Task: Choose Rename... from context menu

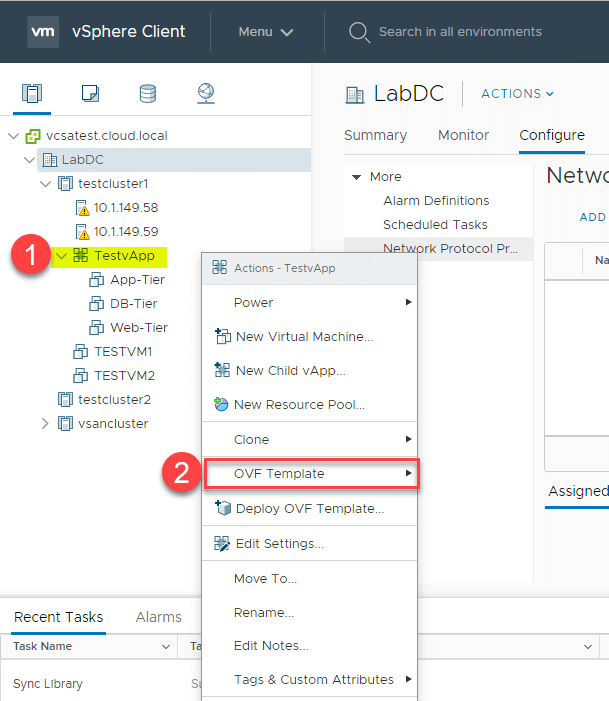Action: [x=309, y=612]
